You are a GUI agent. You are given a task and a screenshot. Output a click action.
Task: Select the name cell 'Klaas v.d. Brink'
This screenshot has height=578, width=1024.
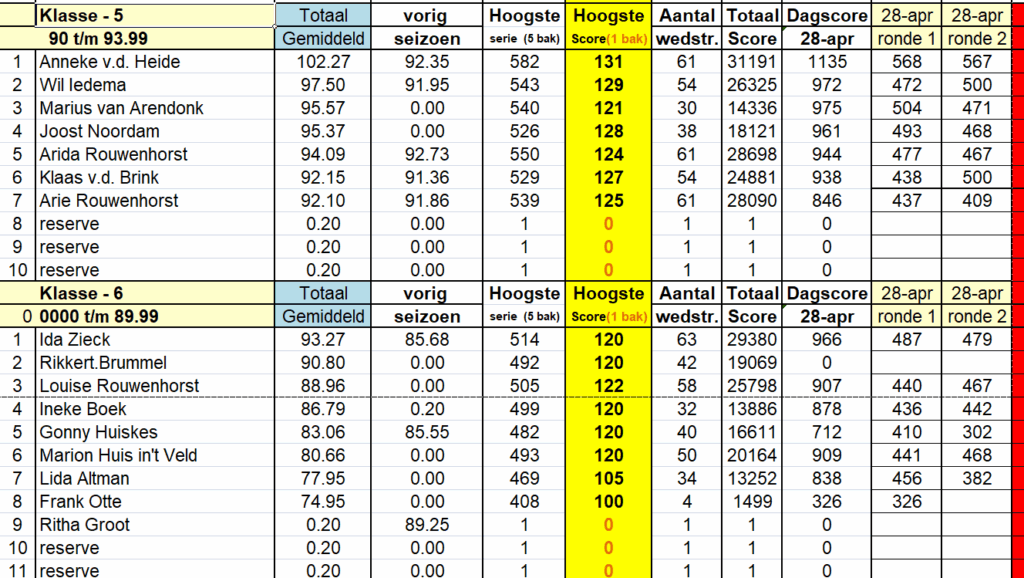tap(155, 178)
